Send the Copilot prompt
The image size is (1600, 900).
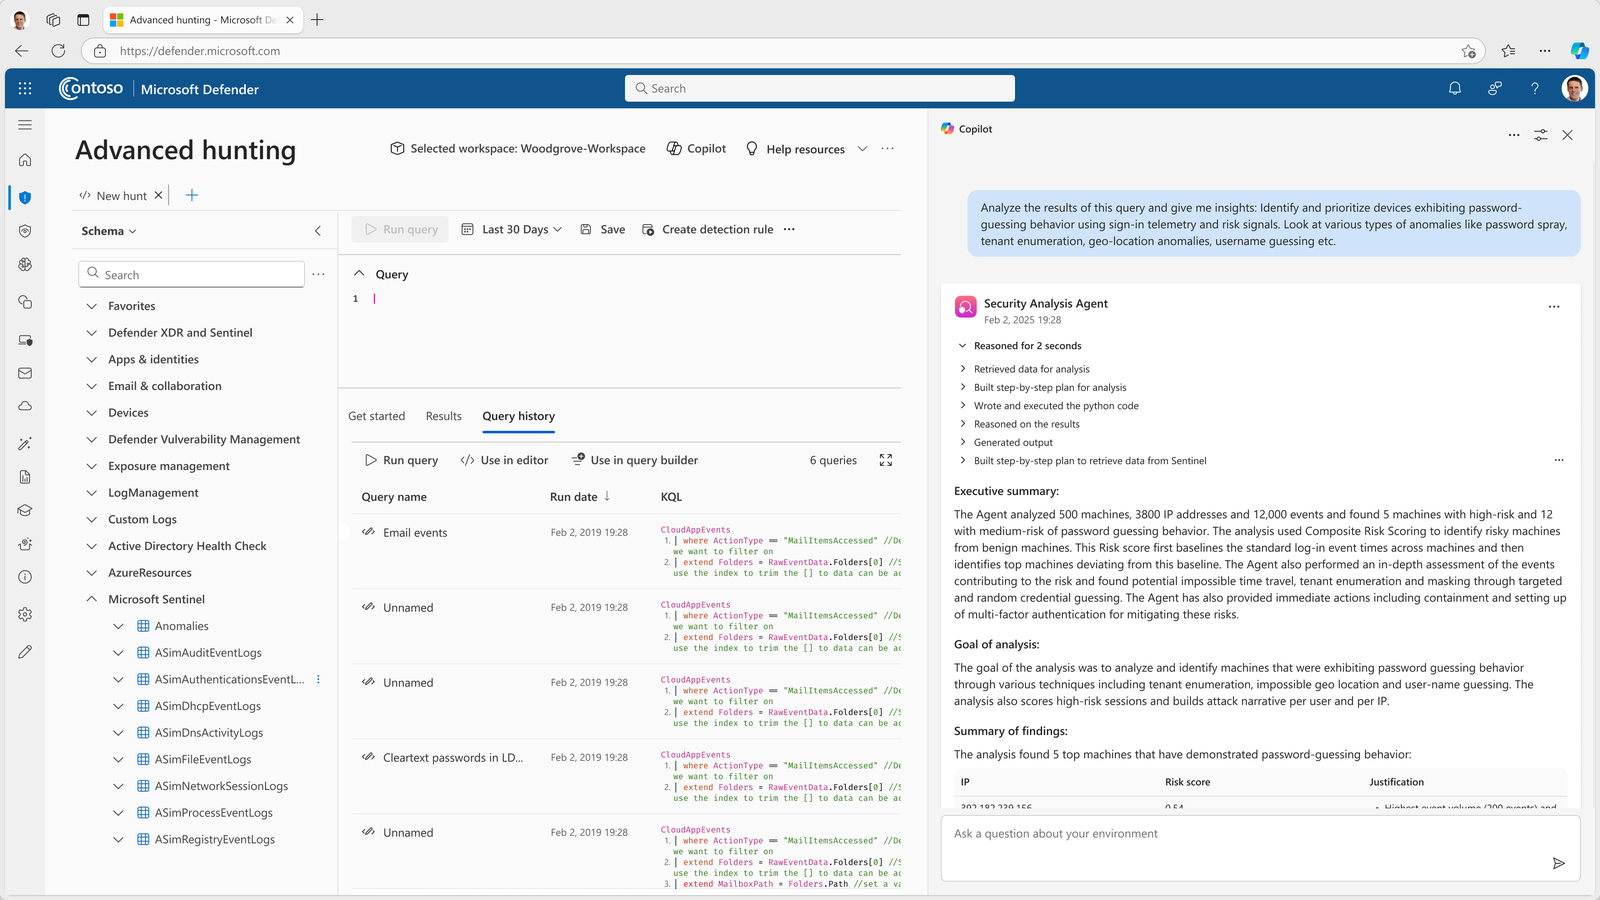click(1558, 863)
